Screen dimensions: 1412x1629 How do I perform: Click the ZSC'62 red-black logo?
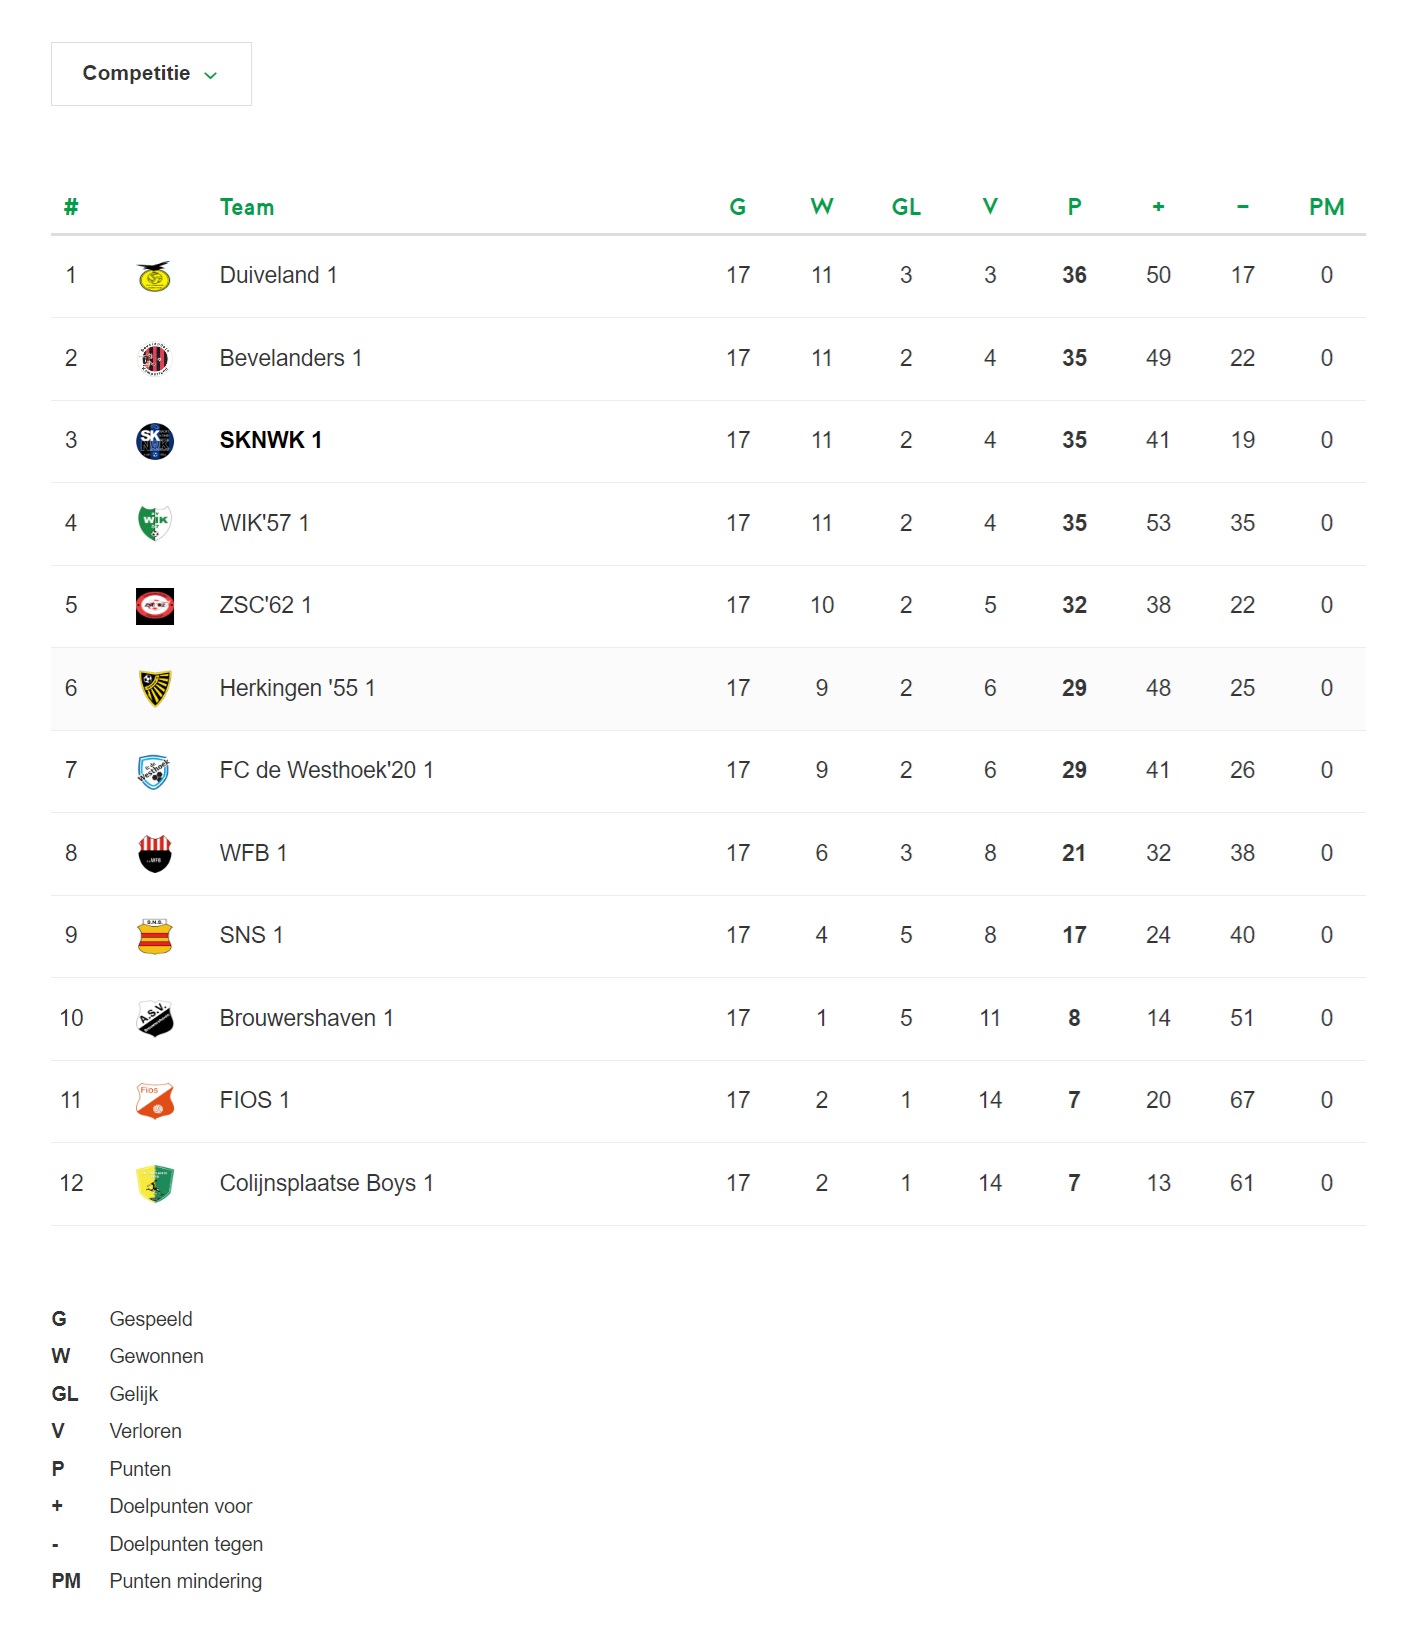154,606
